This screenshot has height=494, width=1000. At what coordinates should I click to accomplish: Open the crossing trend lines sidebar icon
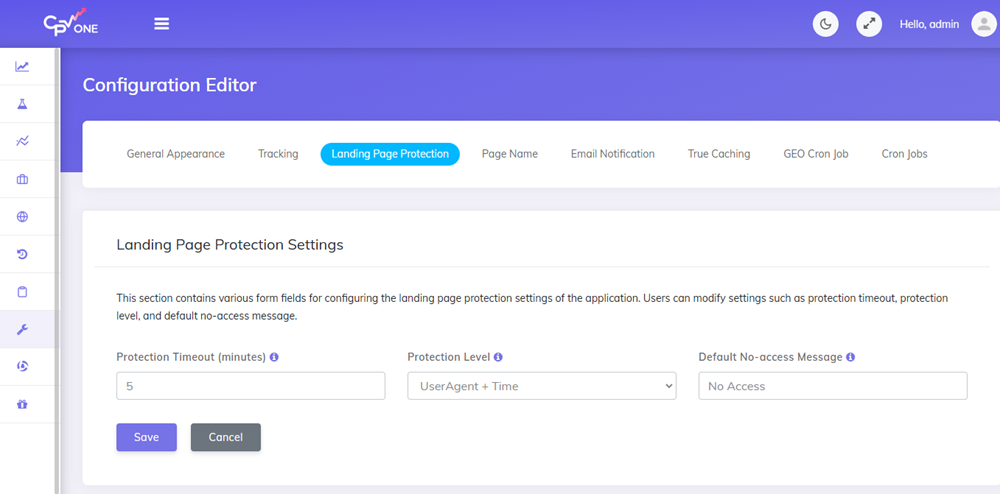click(22, 142)
